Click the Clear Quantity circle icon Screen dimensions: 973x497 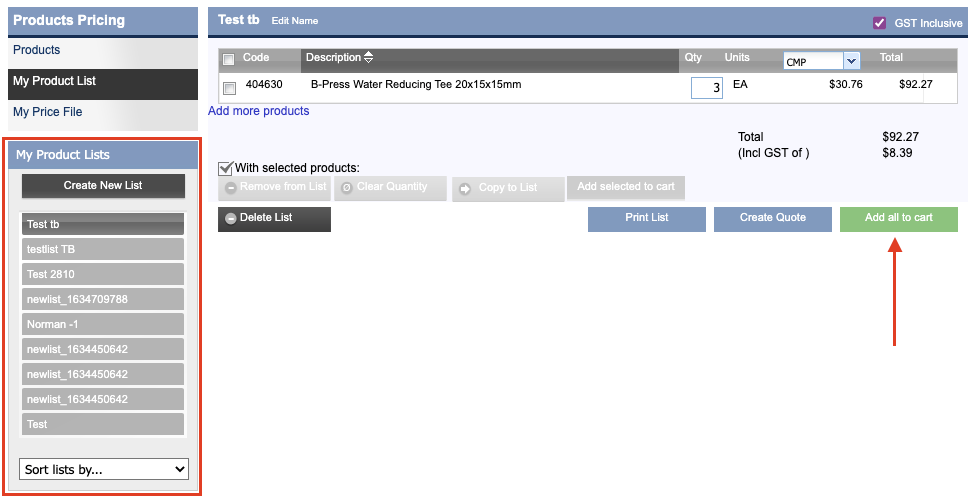click(347, 188)
